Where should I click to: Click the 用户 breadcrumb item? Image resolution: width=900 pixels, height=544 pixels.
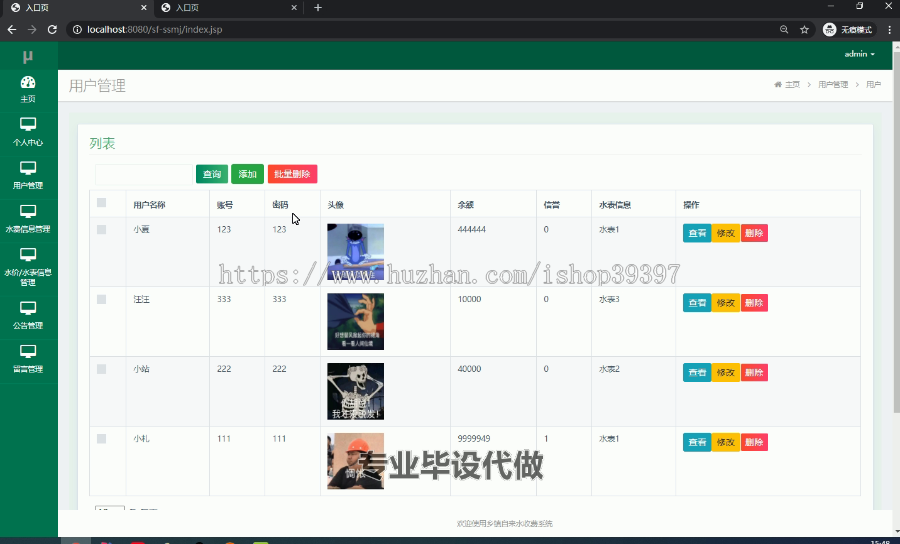[x=873, y=84]
